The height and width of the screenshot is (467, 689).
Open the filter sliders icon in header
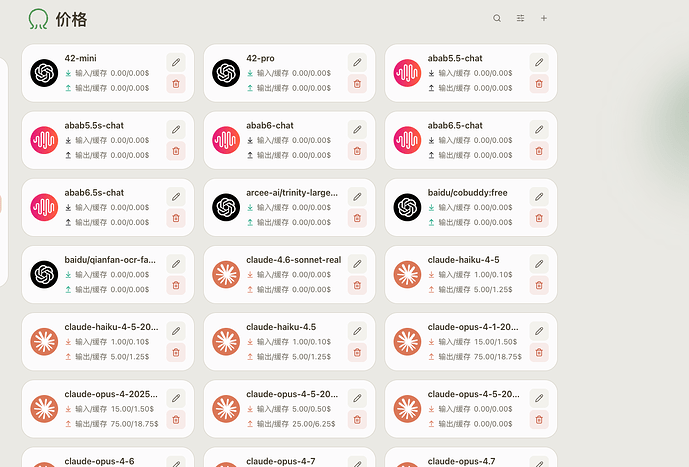coord(520,18)
